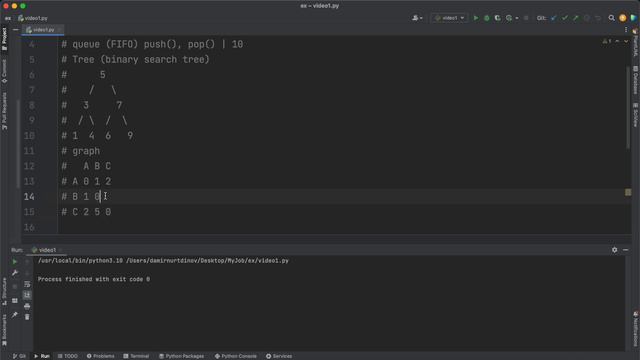Click the editor tabs three-dot options icon
The width and height of the screenshot is (640, 360).
(x=626, y=30)
